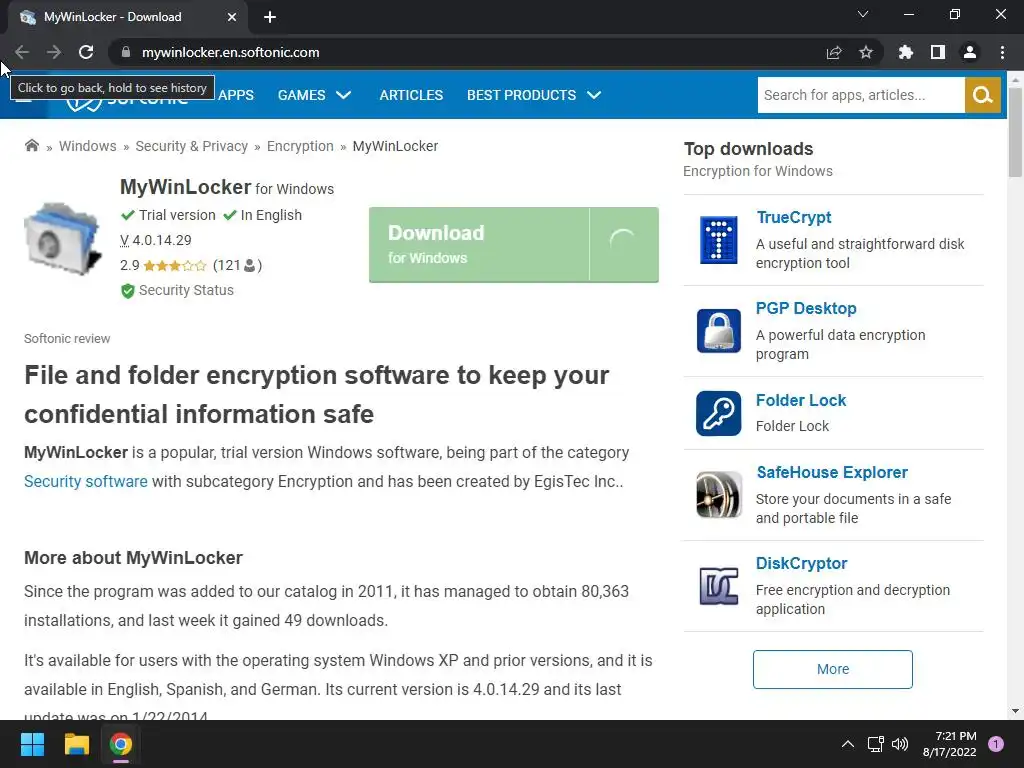Open the DiskCryptor icon
The image size is (1024, 768).
click(x=718, y=586)
